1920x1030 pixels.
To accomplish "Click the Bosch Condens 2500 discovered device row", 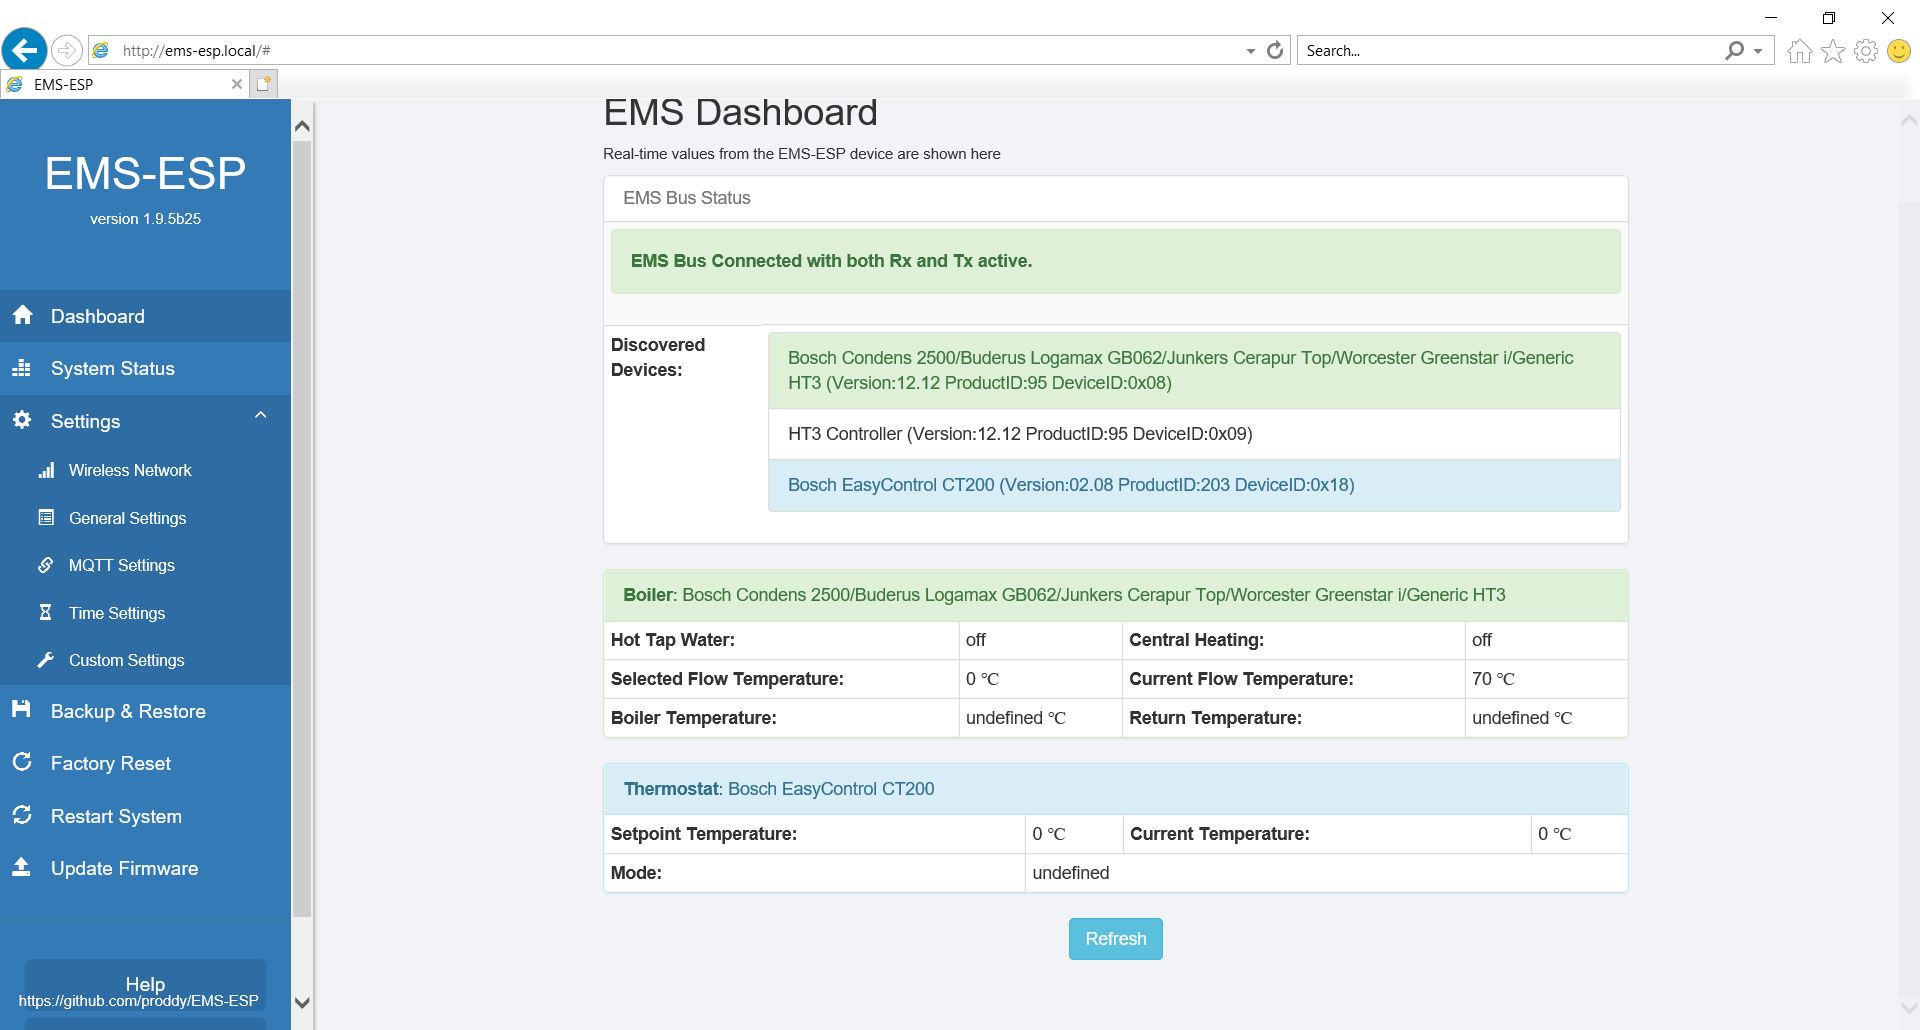I will pyautogui.click(x=1194, y=370).
